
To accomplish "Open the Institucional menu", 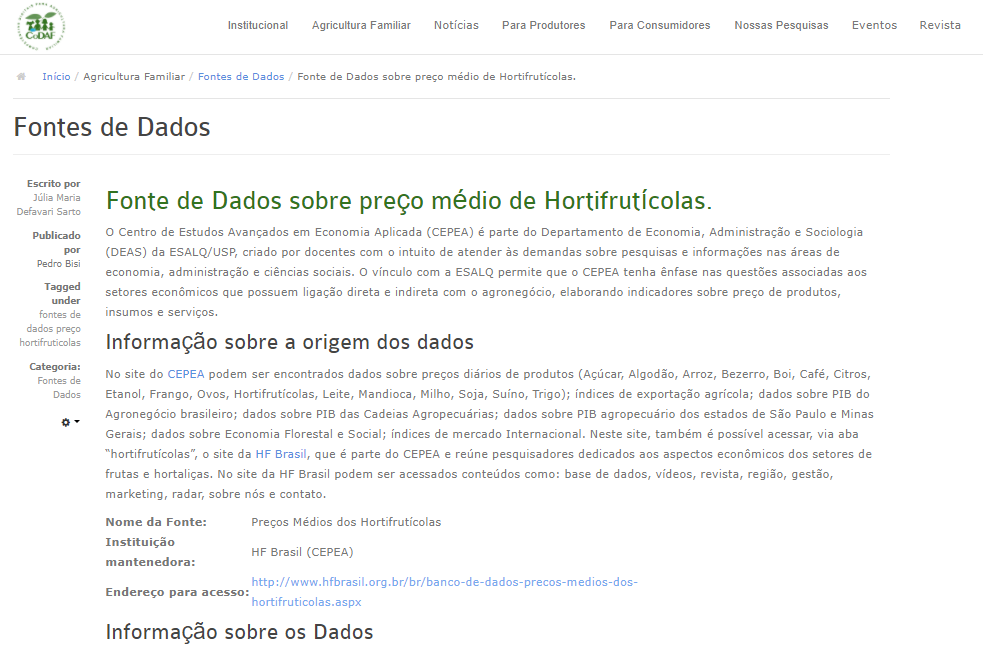I will click(258, 26).
